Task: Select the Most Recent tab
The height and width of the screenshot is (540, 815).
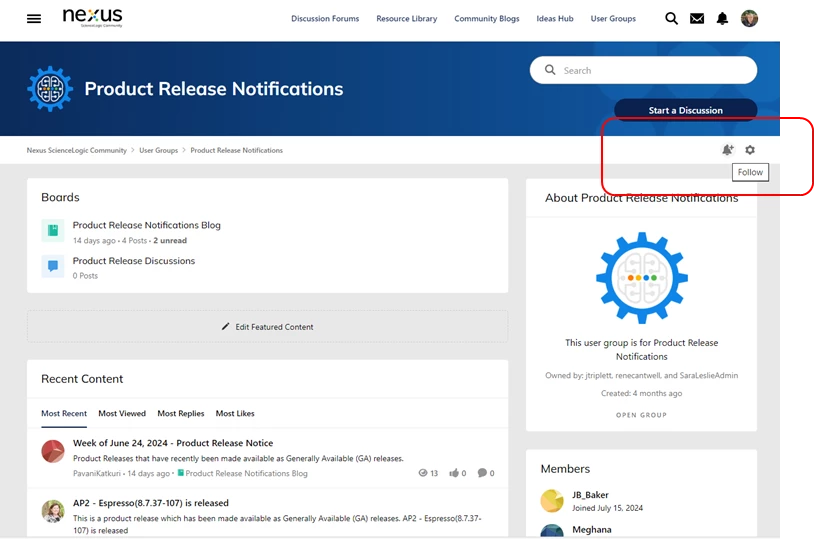Action: [64, 414]
